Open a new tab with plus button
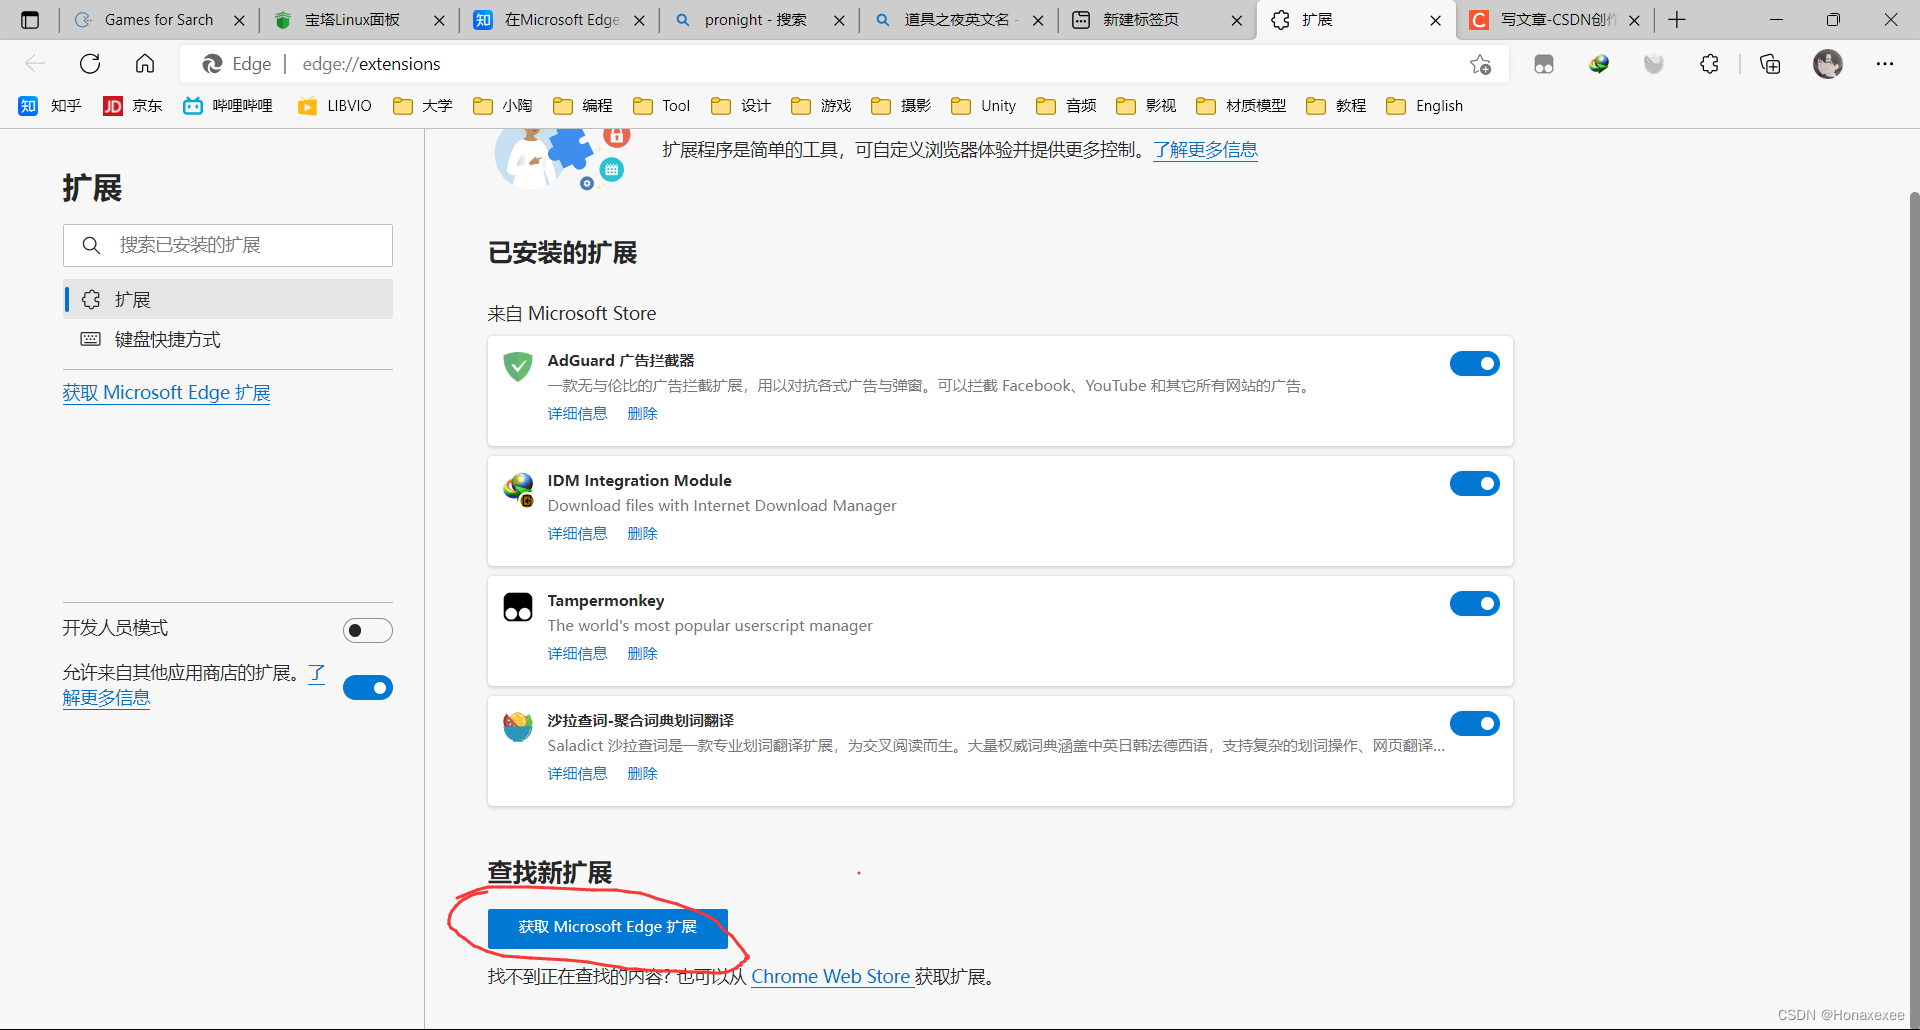Image resolution: width=1920 pixels, height=1030 pixels. [1677, 20]
